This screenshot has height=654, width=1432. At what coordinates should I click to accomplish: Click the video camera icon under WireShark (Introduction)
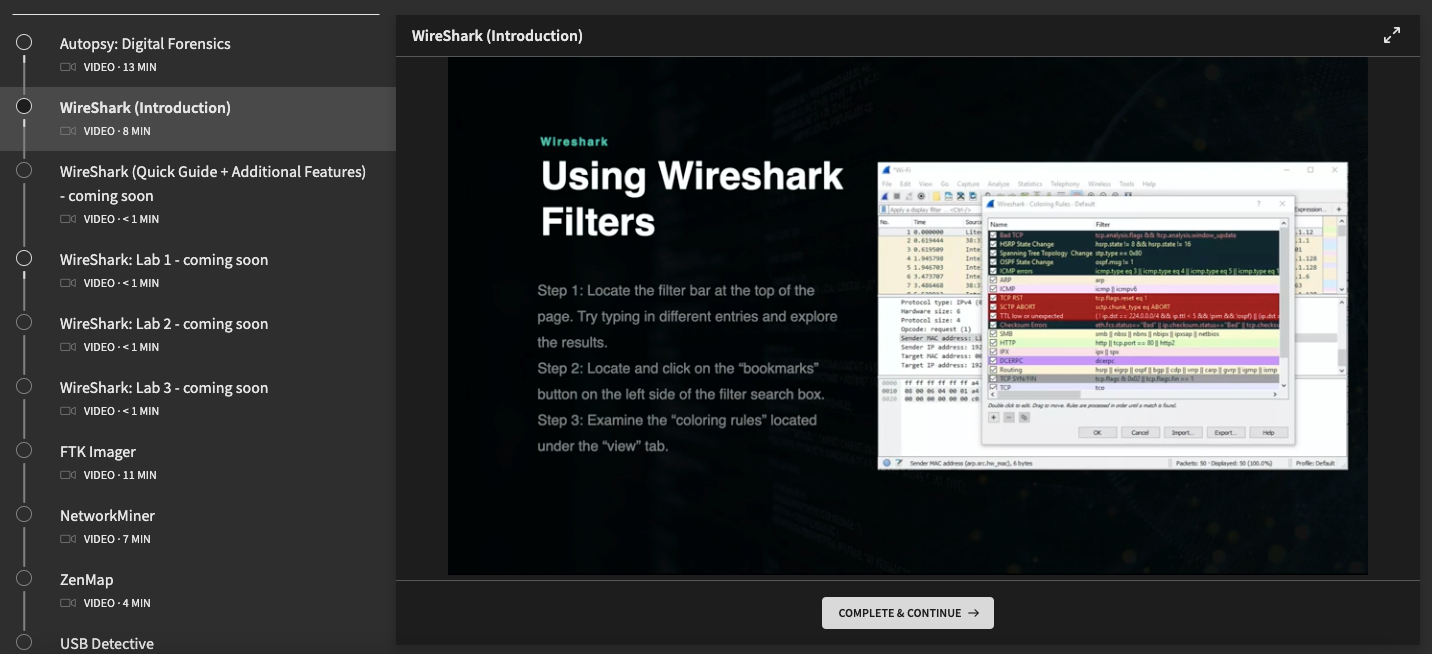(x=68, y=131)
